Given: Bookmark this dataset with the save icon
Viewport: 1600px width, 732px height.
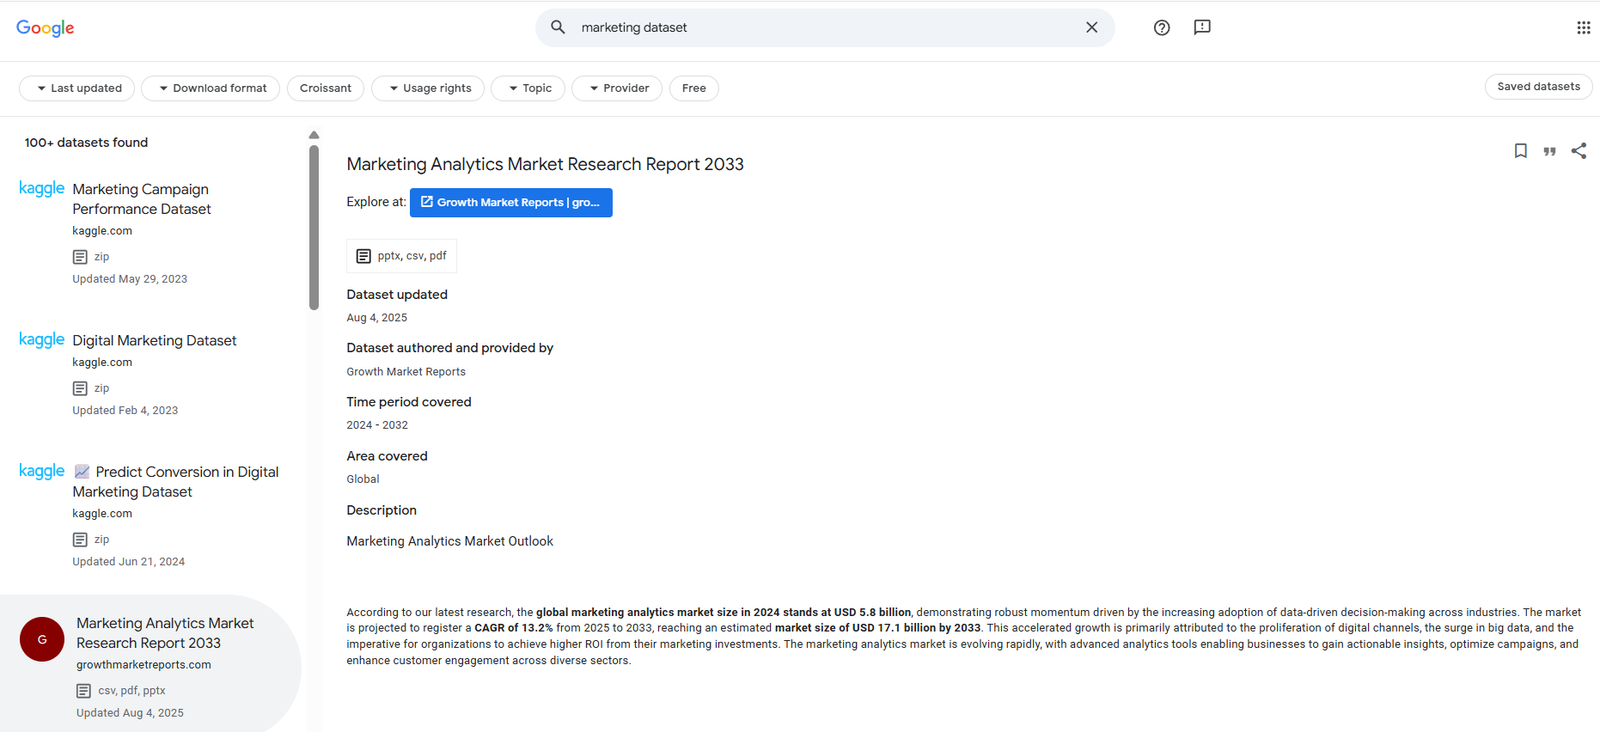Looking at the screenshot, I should tap(1520, 151).
